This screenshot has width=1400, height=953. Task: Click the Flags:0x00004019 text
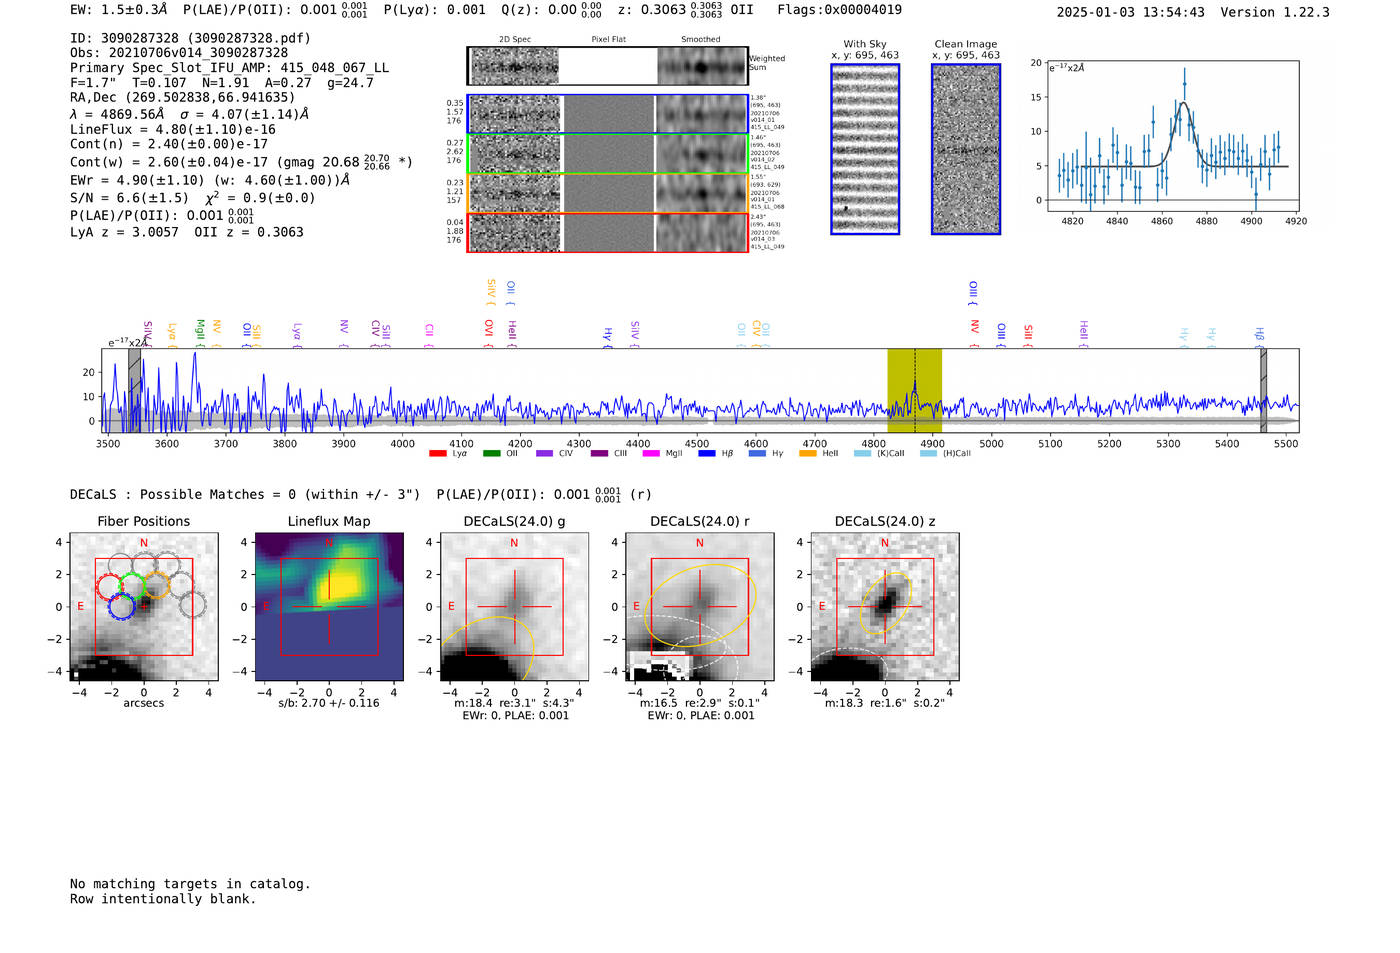[839, 10]
